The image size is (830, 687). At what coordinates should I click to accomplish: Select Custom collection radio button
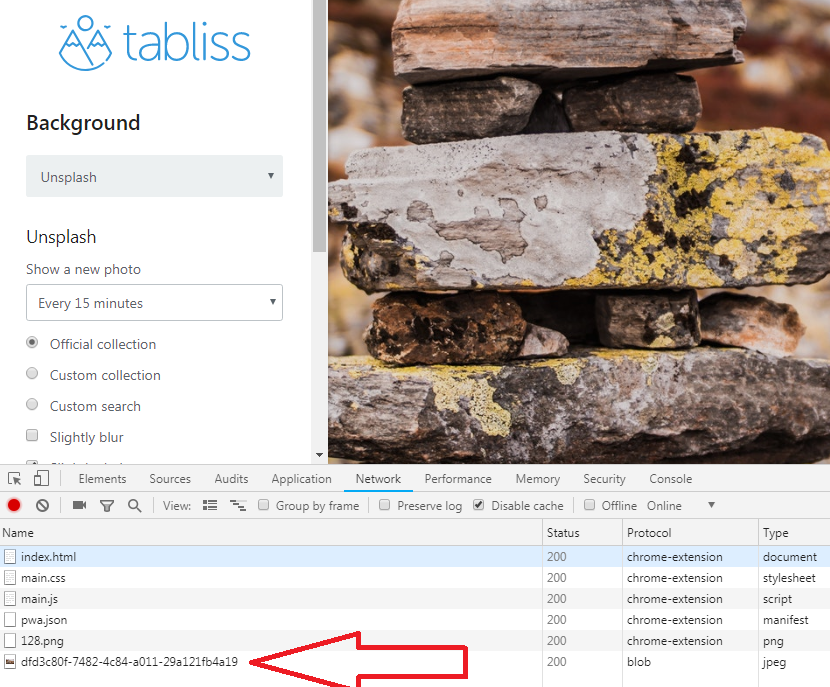pyautogui.click(x=32, y=373)
